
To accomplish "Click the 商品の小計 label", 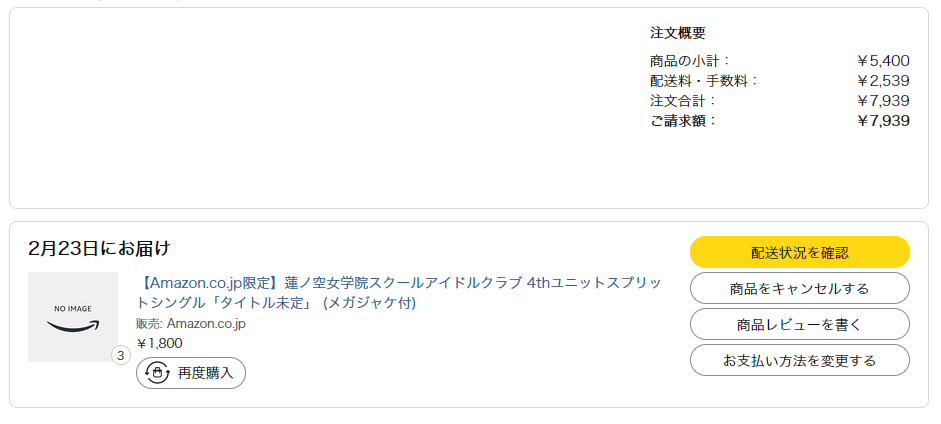I will click(690, 61).
